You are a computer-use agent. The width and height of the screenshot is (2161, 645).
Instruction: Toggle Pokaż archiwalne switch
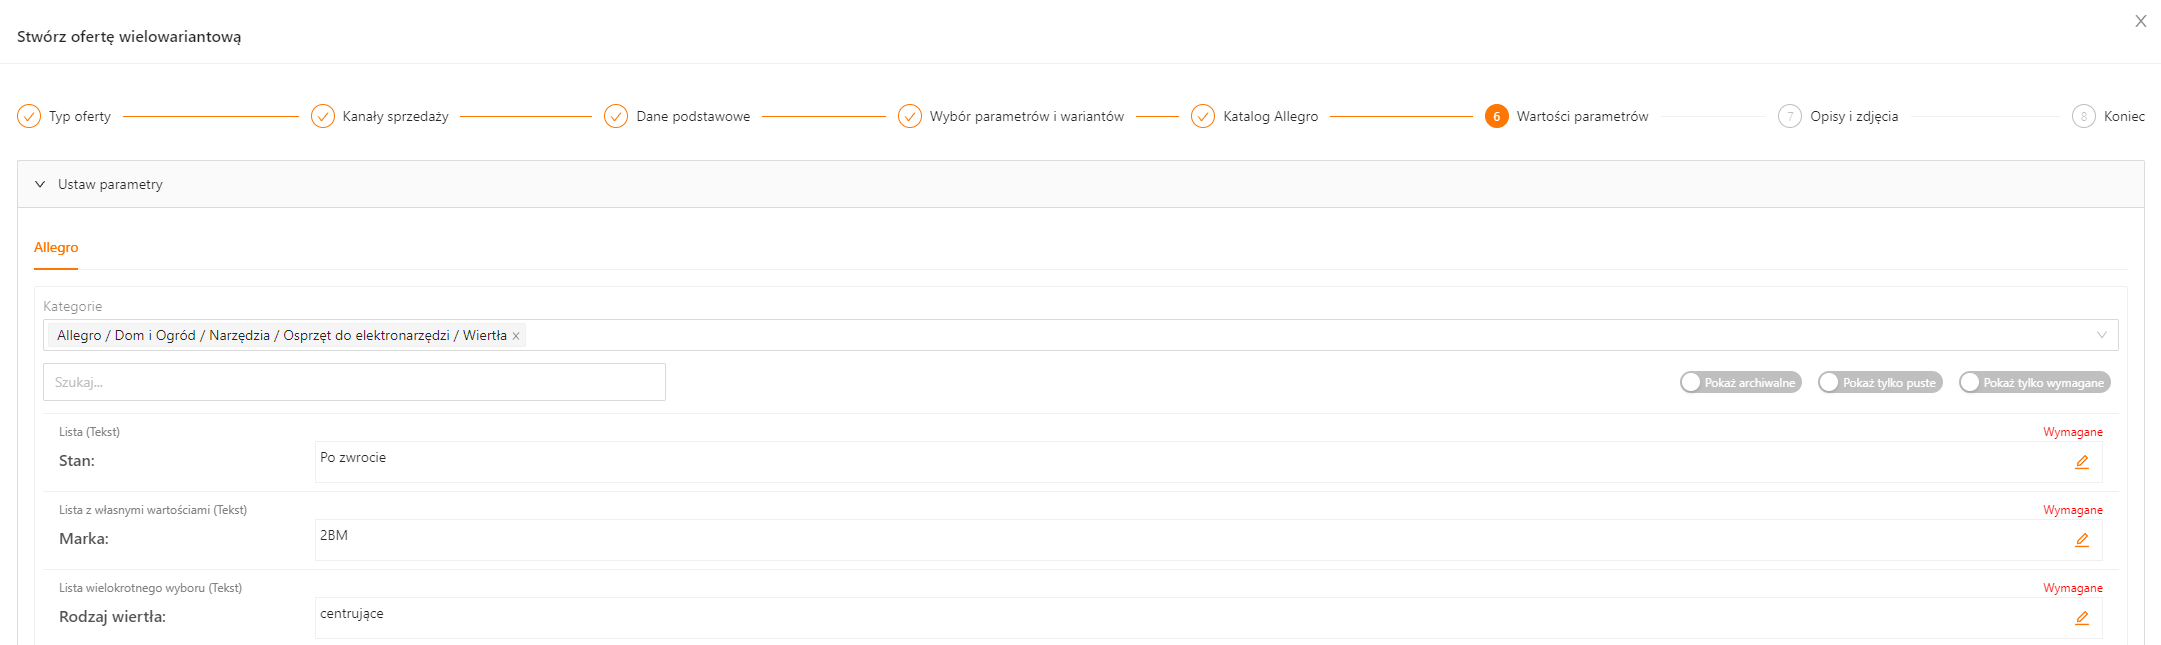[x=1740, y=383]
